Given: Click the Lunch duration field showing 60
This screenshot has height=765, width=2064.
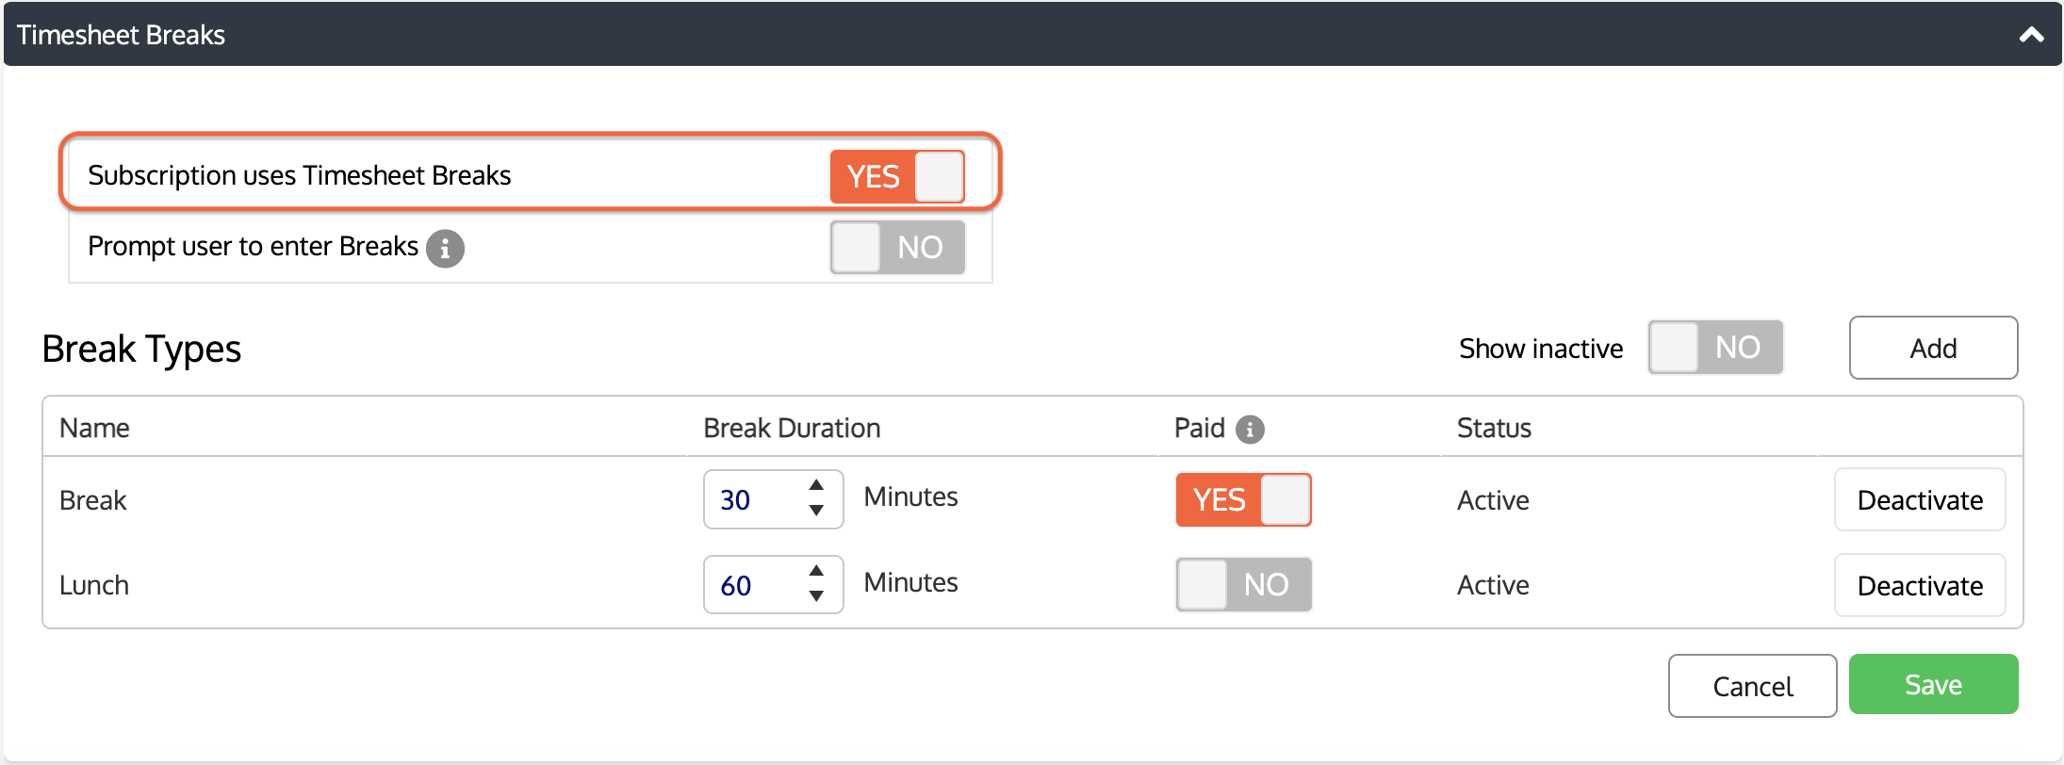Looking at the screenshot, I should (x=752, y=585).
